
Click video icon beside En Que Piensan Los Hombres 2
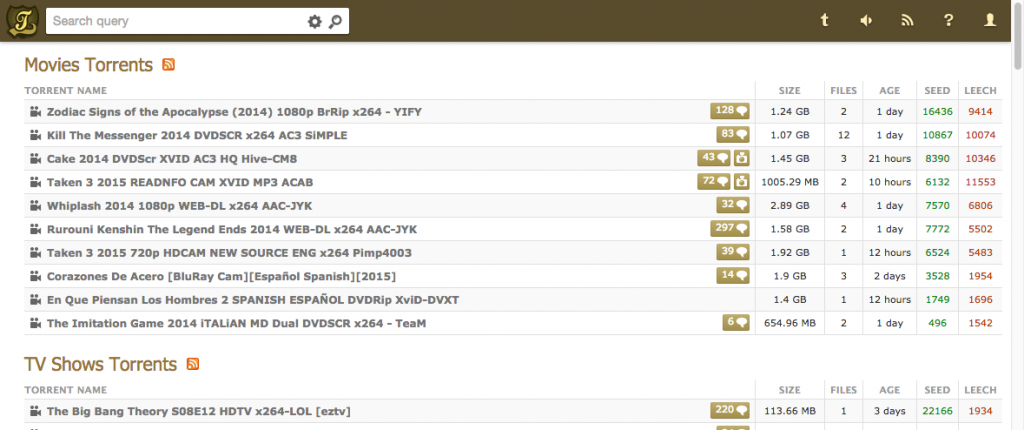point(35,300)
